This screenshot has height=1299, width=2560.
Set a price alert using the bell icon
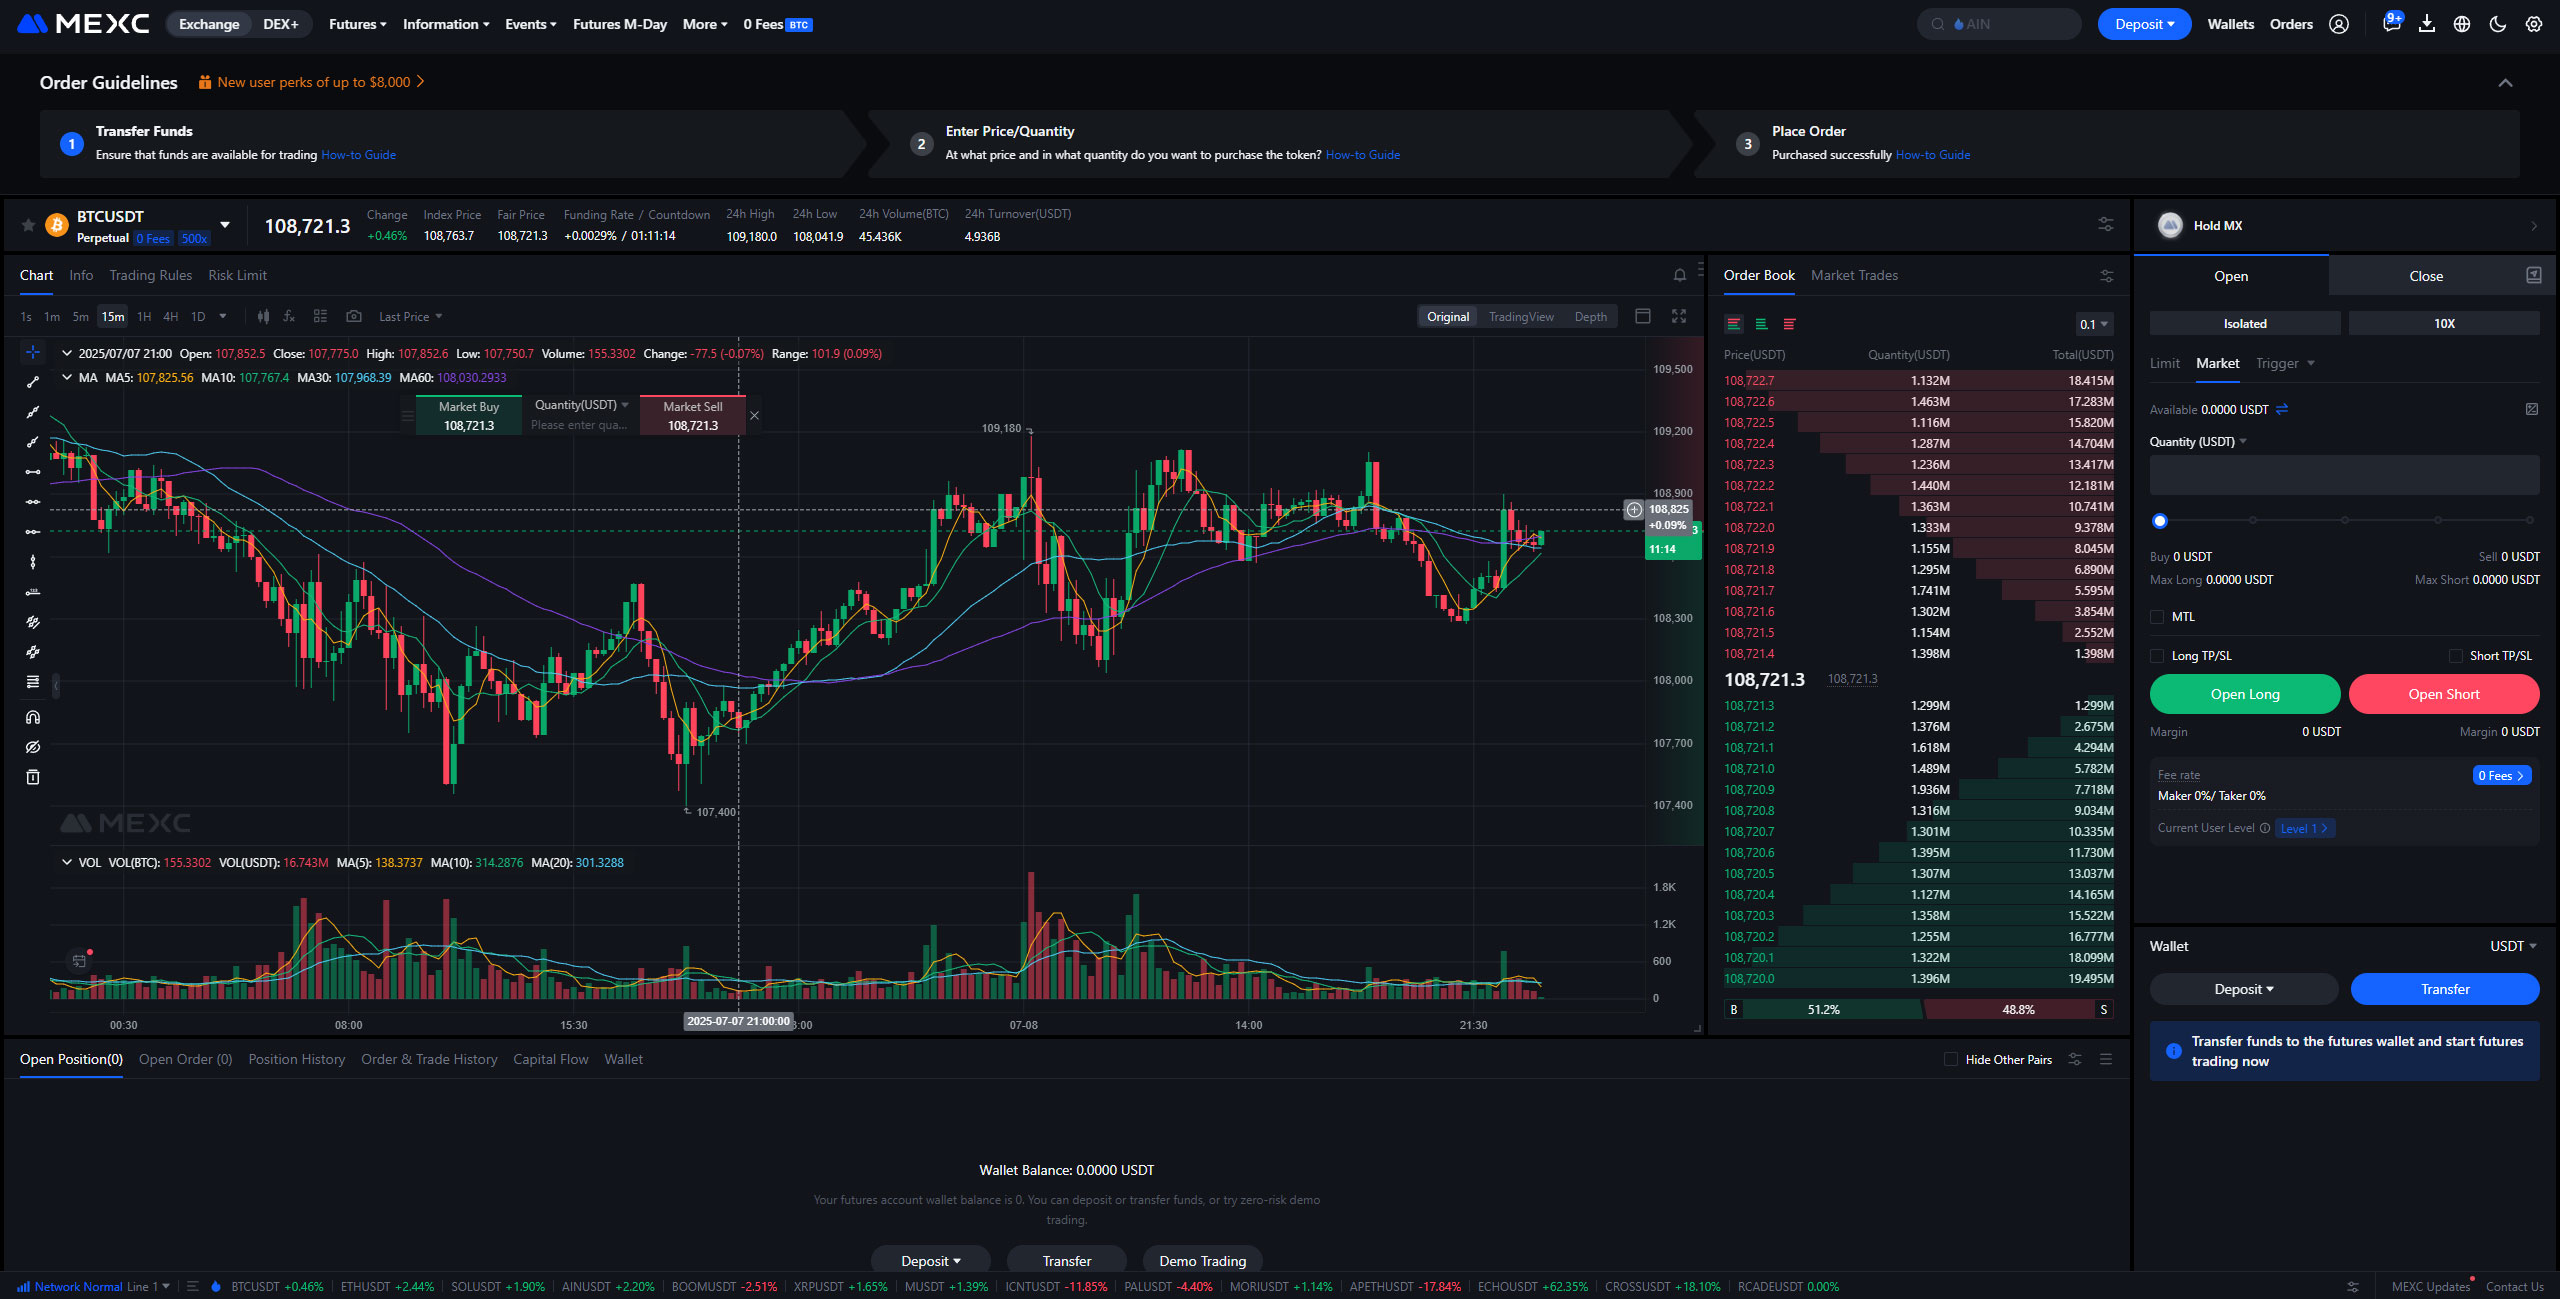coord(1680,275)
